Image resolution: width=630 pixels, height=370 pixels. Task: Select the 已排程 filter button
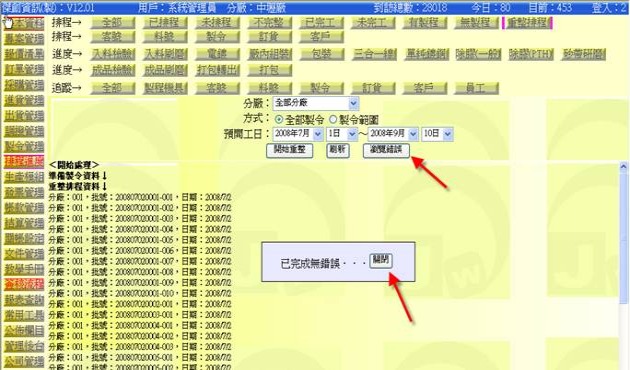[x=165, y=23]
